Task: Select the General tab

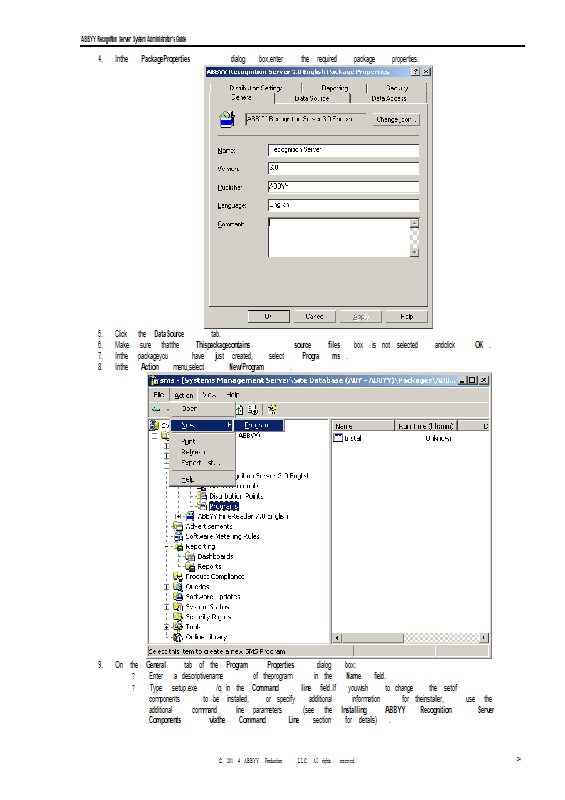Action: (x=241, y=97)
